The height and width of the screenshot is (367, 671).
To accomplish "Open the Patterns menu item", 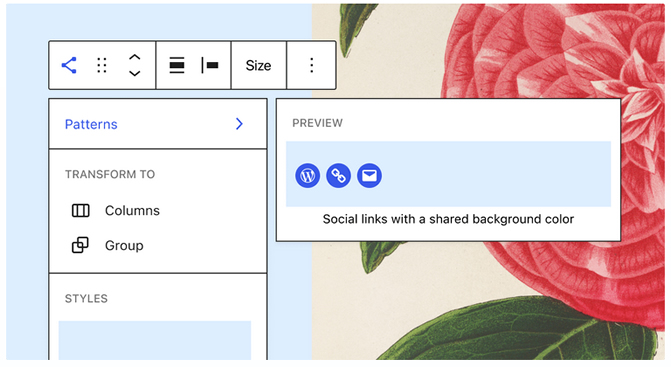I will [158, 124].
